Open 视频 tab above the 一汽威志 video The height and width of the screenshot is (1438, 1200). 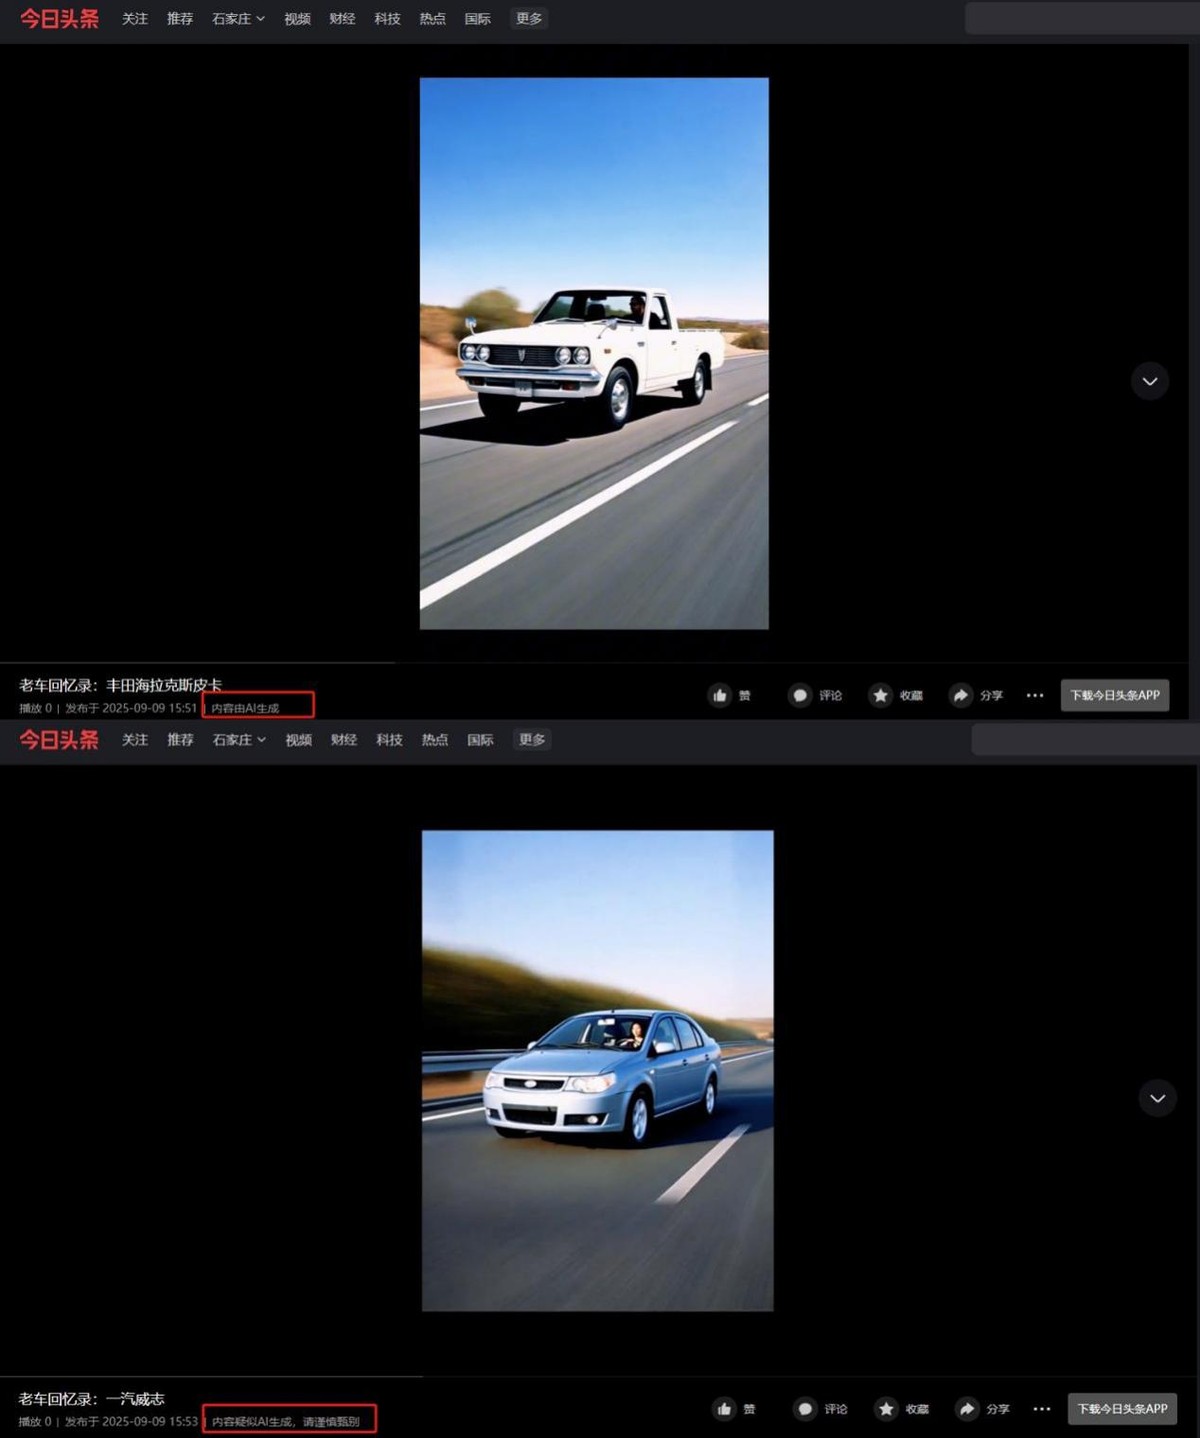pyautogui.click(x=298, y=740)
